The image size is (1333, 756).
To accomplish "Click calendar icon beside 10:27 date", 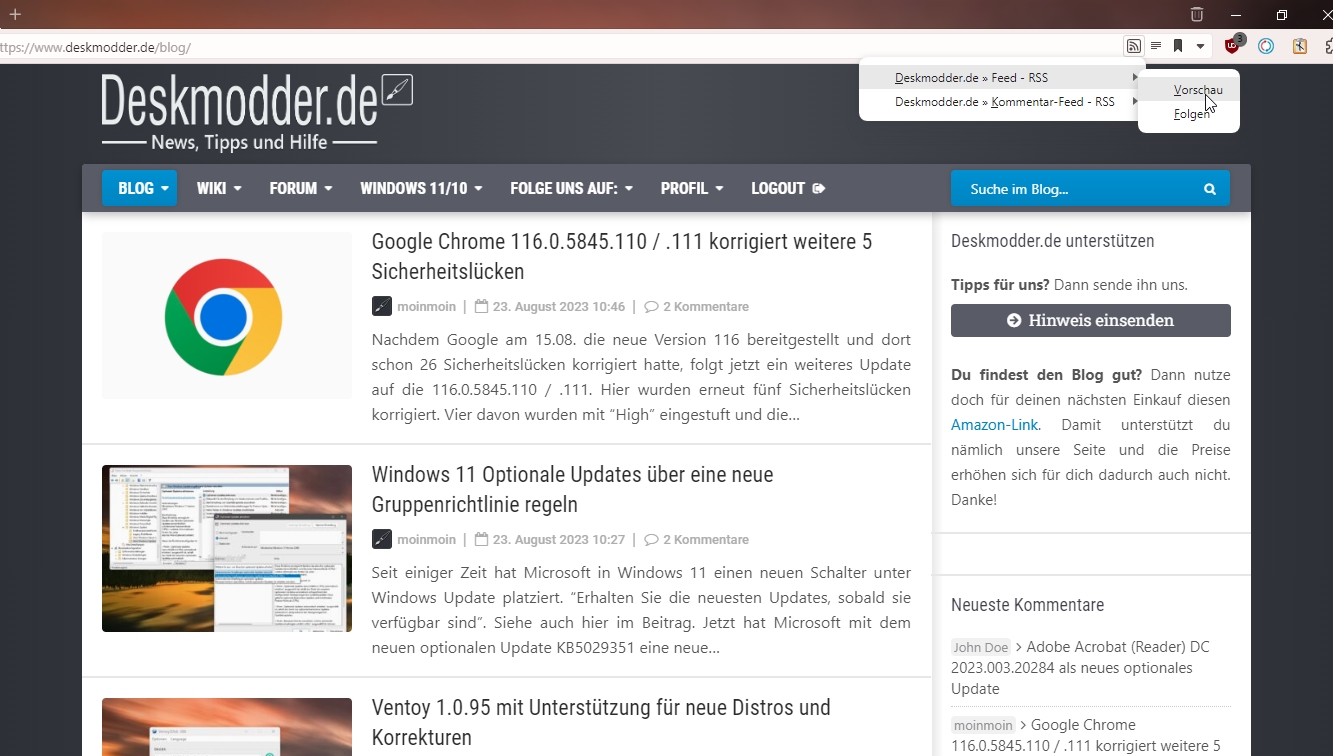I will 481,539.
